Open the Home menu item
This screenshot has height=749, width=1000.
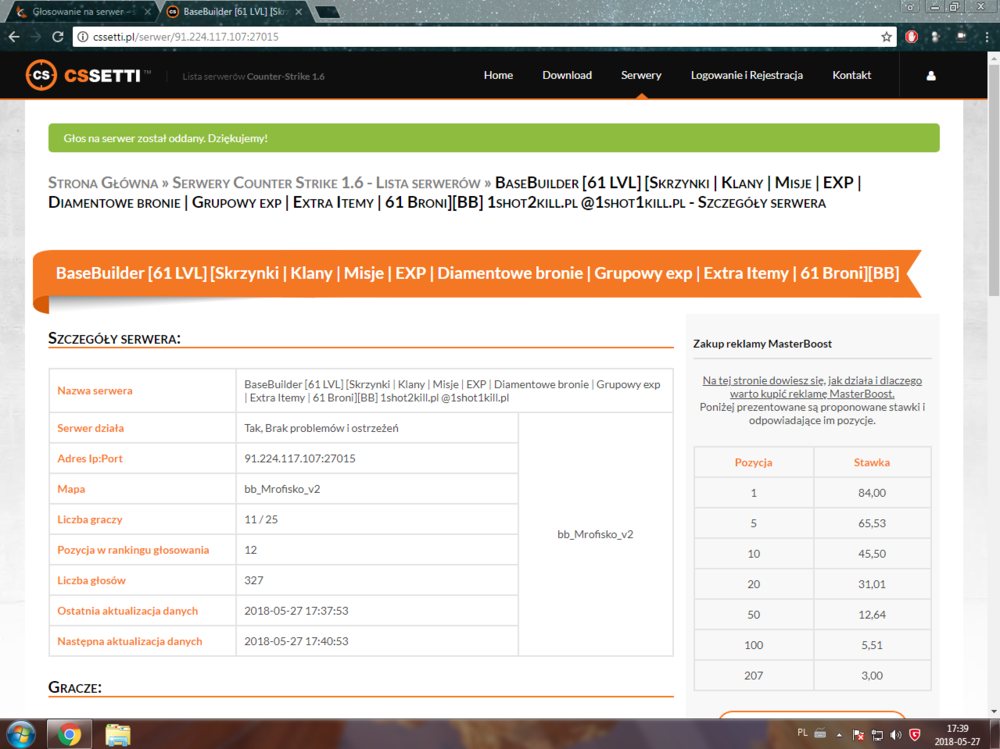tap(498, 75)
